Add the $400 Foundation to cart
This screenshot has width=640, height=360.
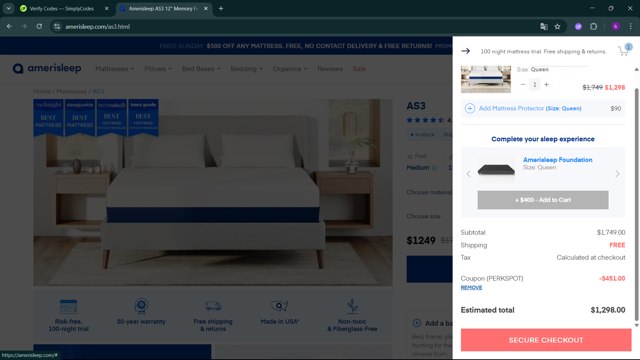coord(543,200)
